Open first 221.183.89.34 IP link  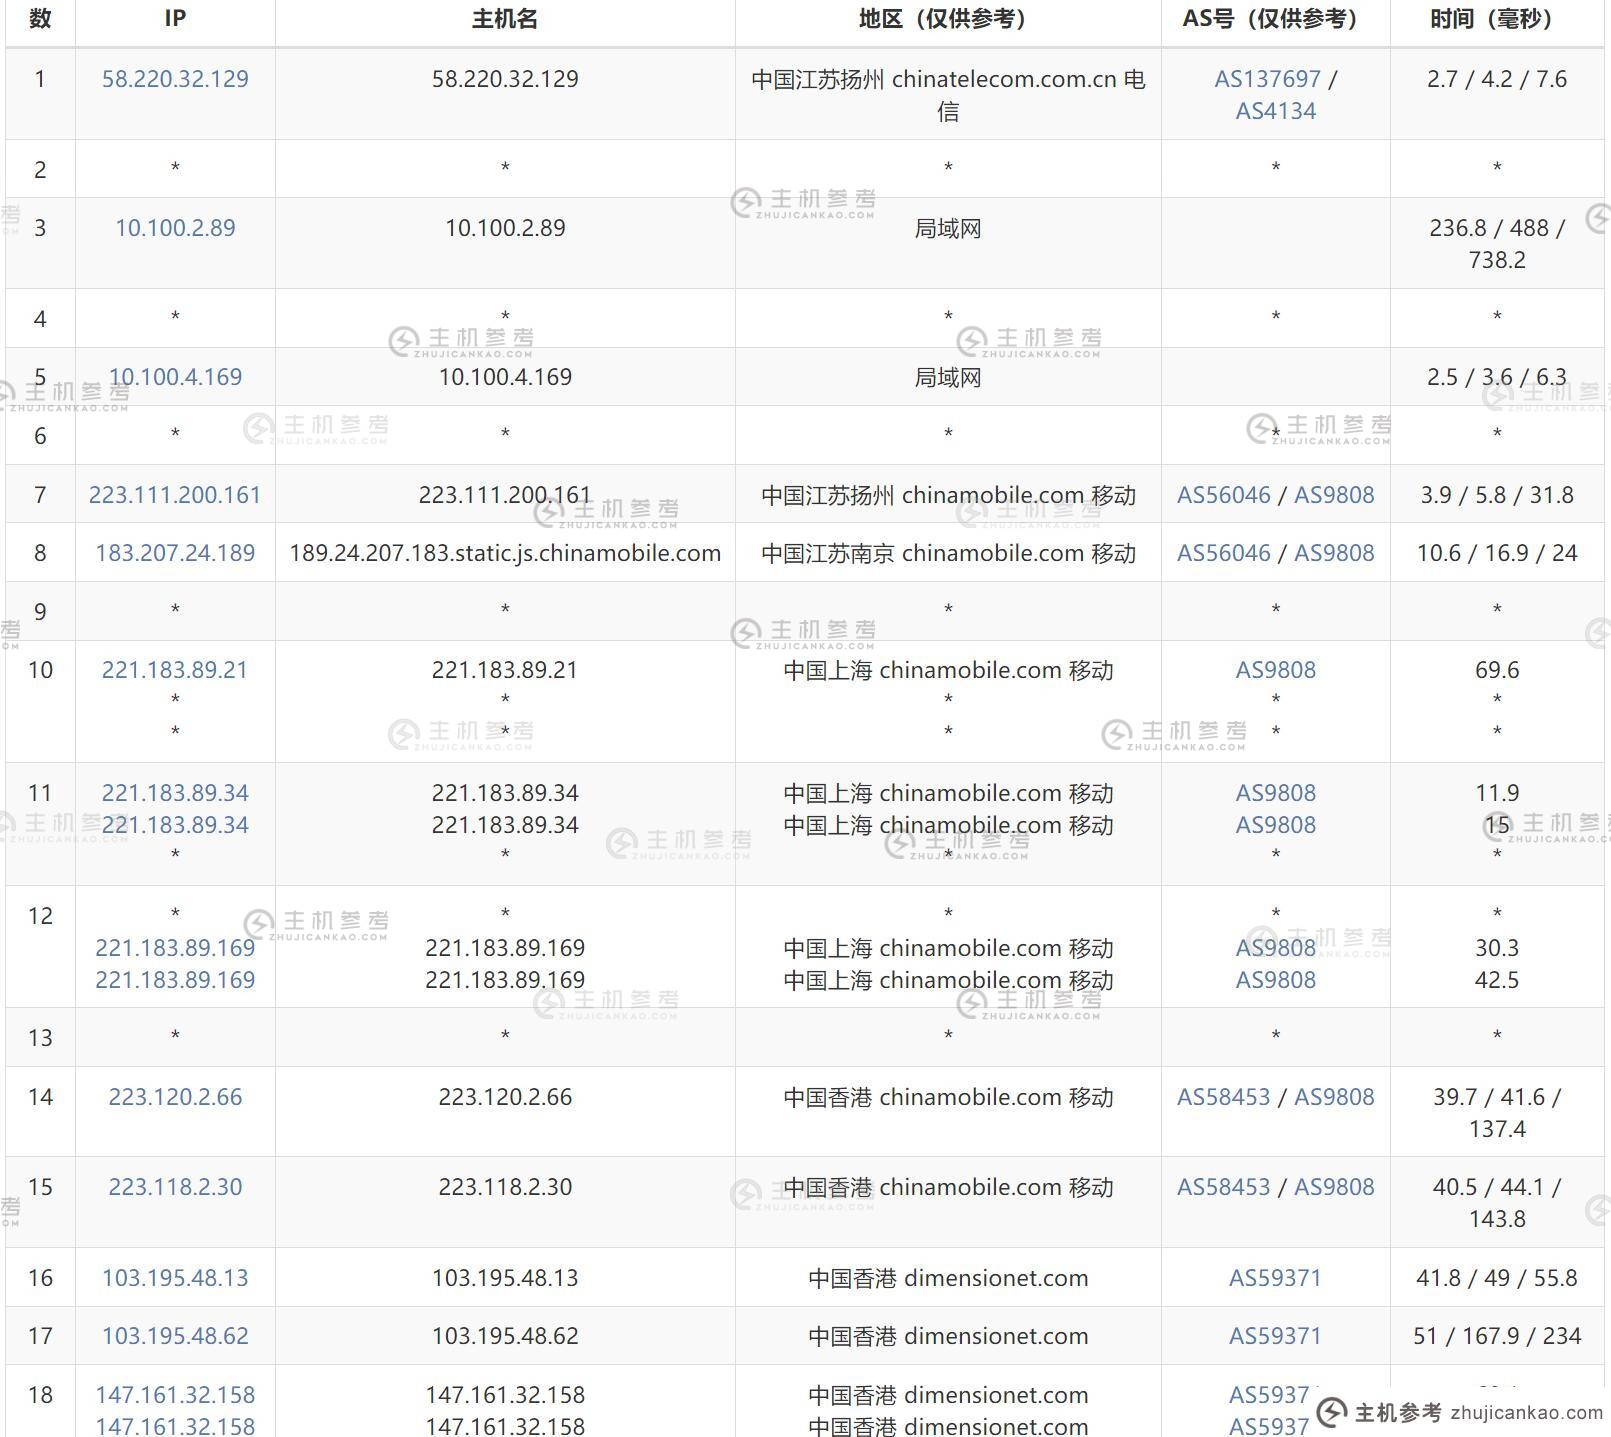[x=175, y=793]
